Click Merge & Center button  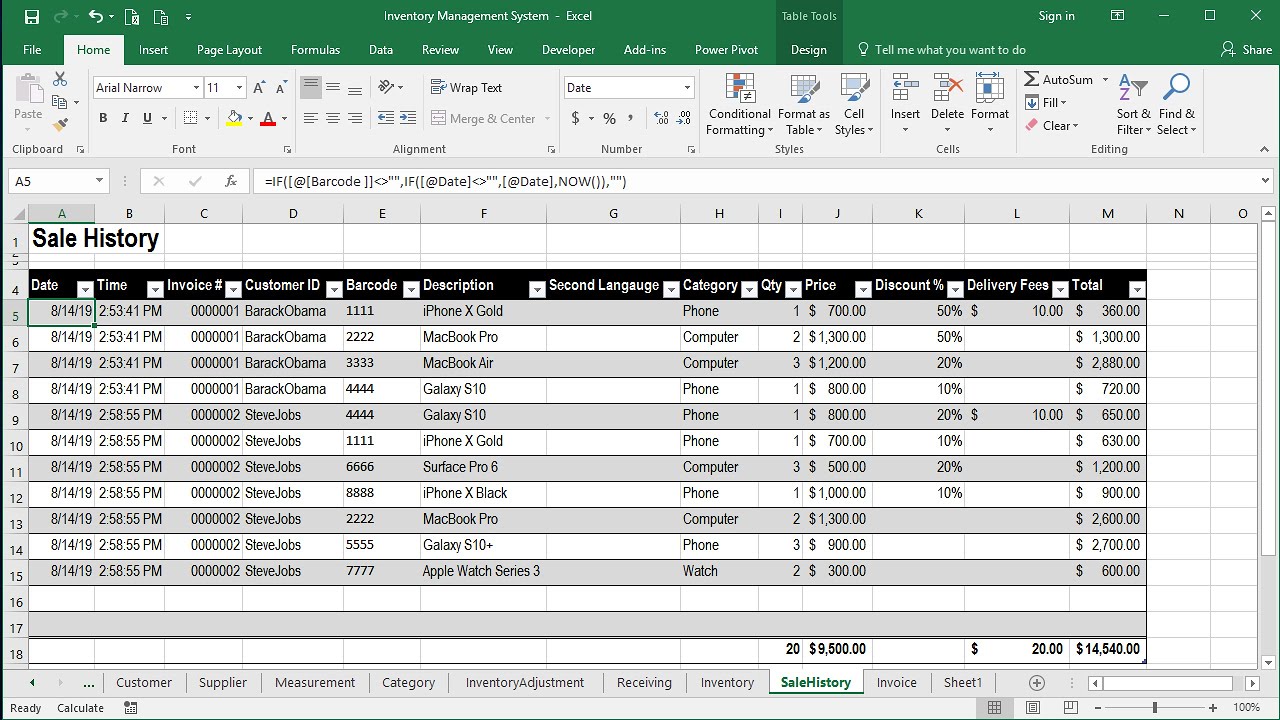point(484,118)
